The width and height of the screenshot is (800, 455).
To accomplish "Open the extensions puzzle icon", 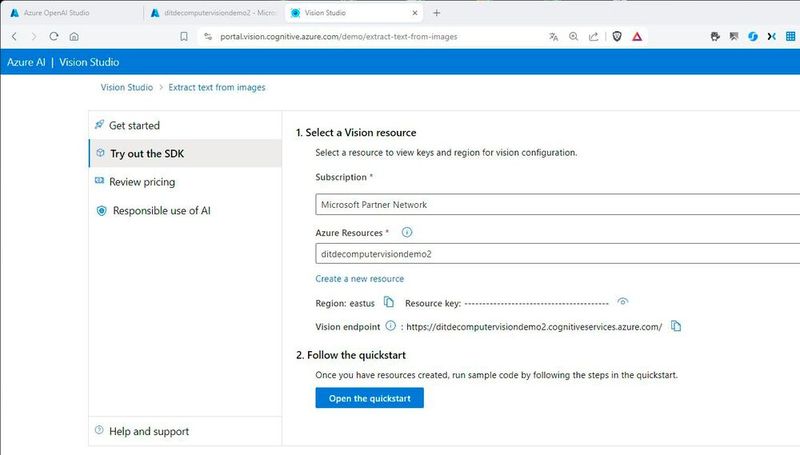I will pyautogui.click(x=715, y=36).
